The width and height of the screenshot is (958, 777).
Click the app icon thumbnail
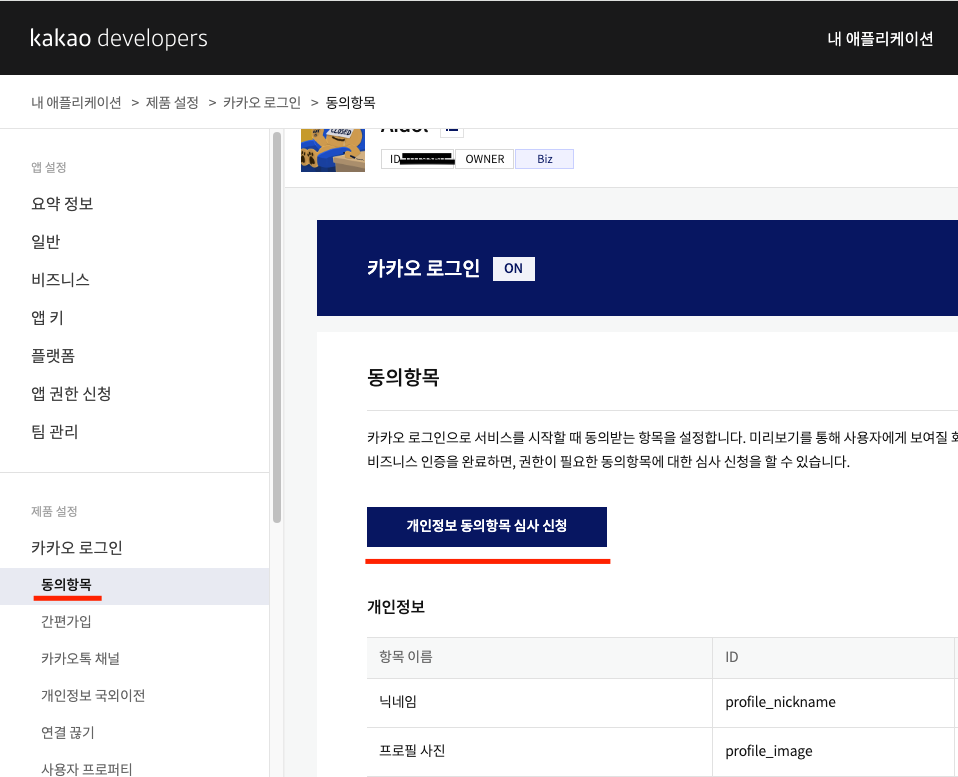[x=333, y=150]
